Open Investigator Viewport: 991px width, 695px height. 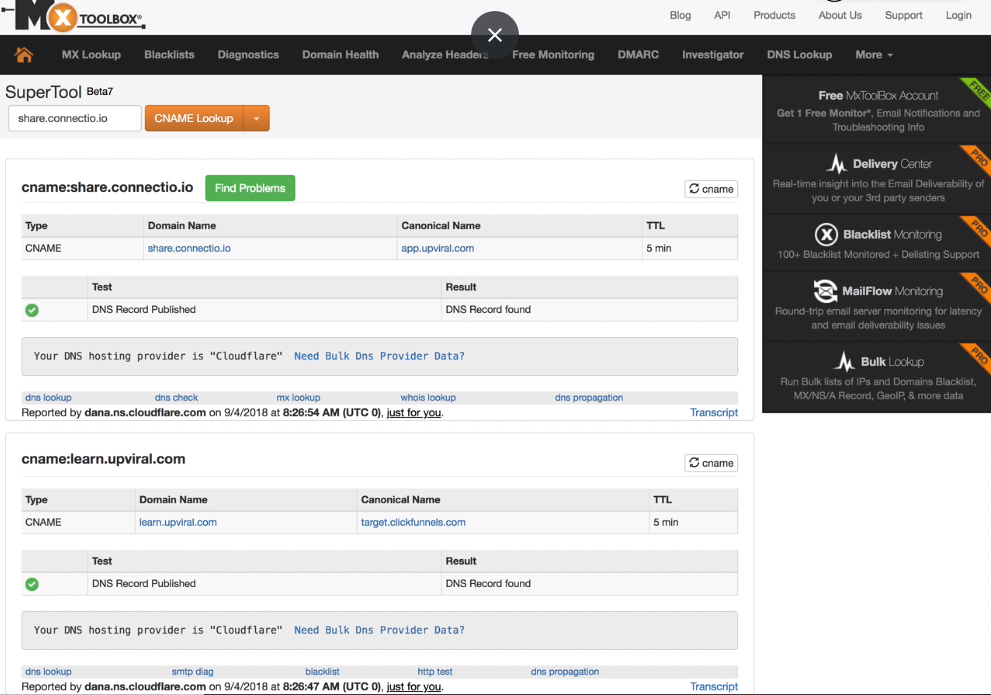tap(713, 55)
